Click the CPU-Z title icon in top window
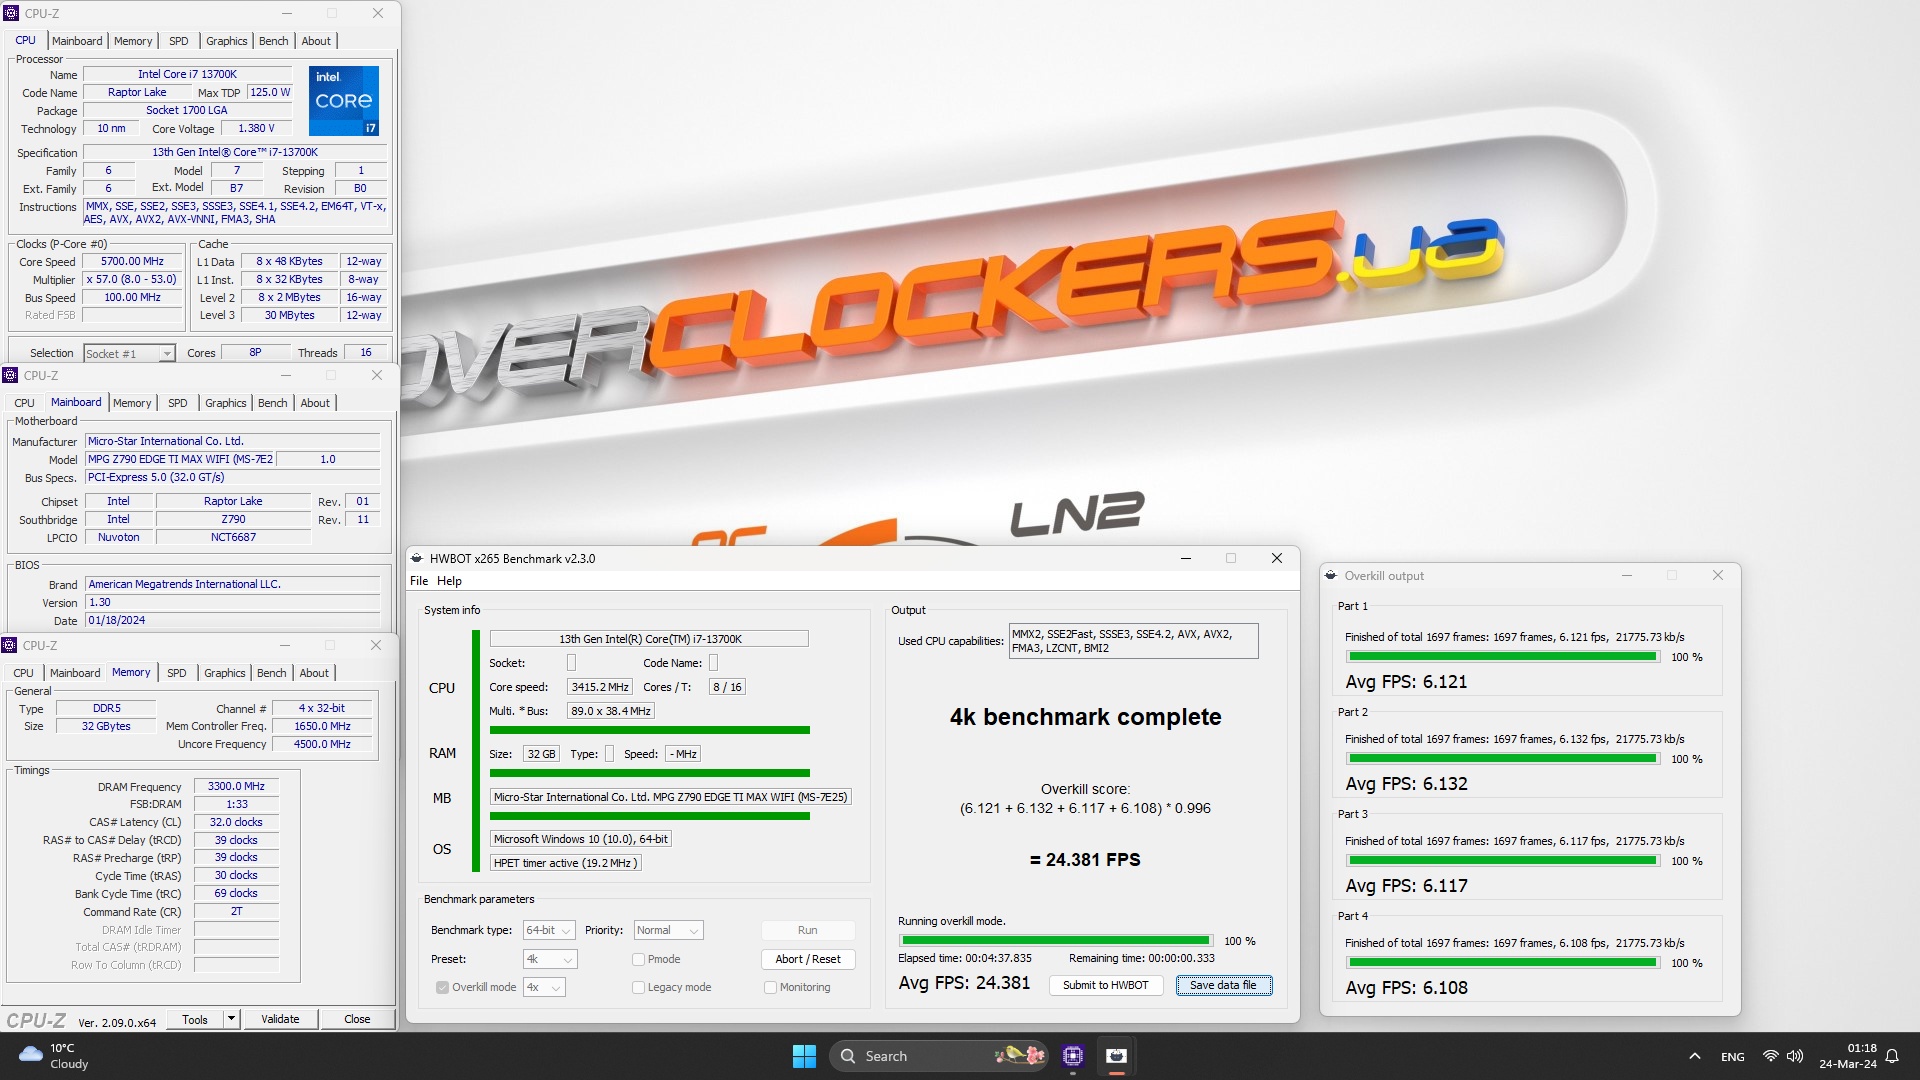This screenshot has width=1920, height=1080. coord(11,13)
